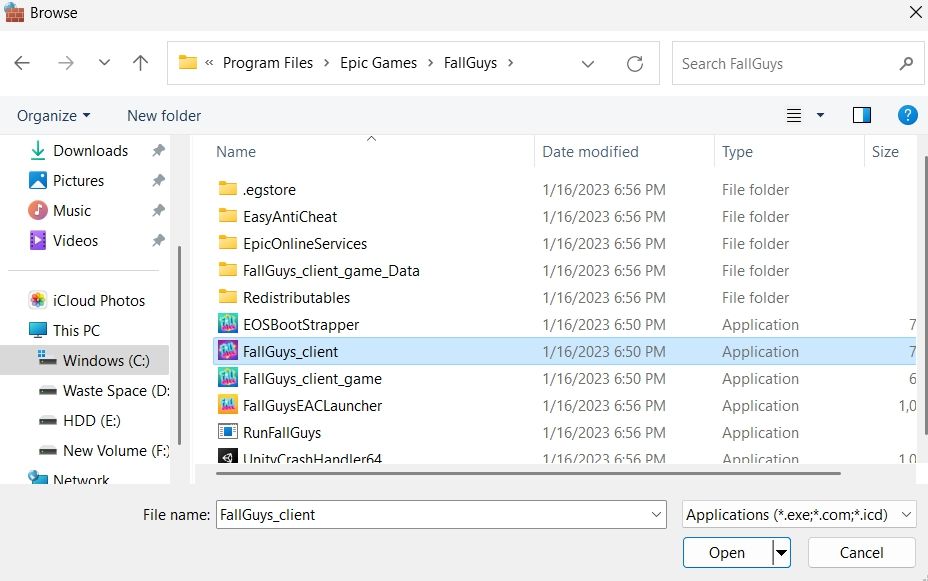The image size is (928, 581).
Task: Select the .egstore folder icon
Action: coord(228,189)
